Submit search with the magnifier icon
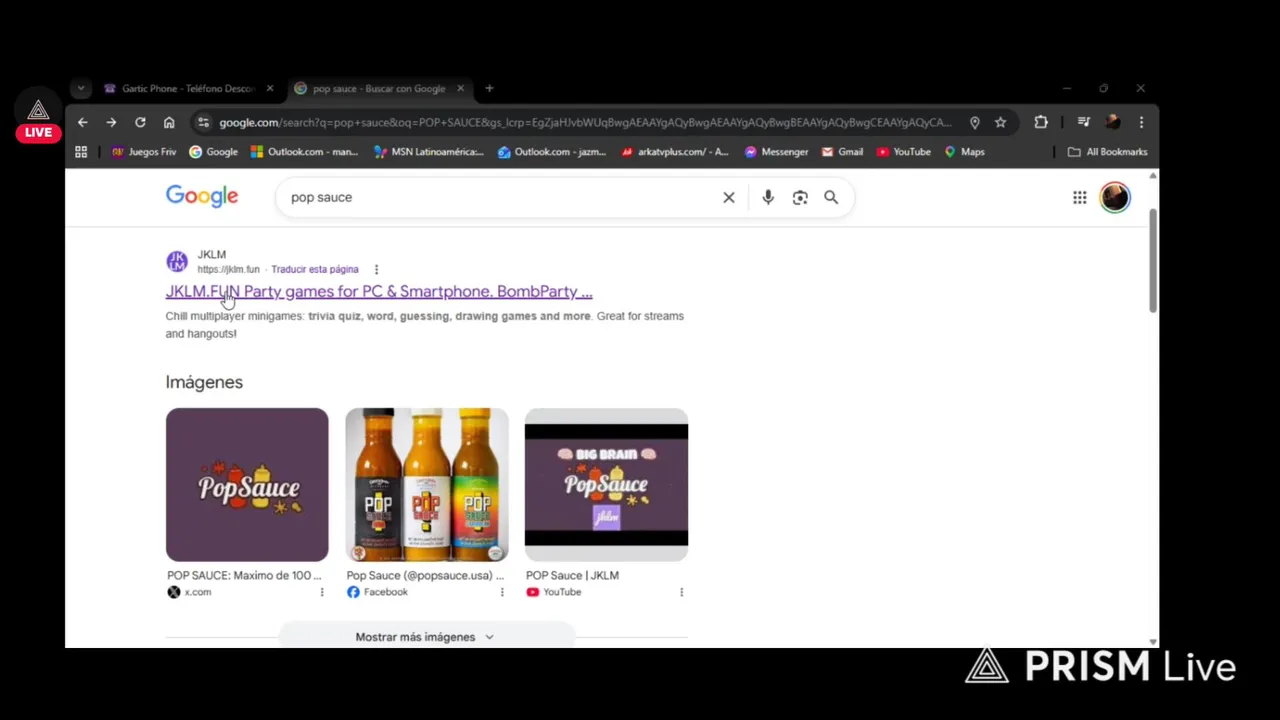This screenshot has width=1280, height=720. [x=831, y=197]
